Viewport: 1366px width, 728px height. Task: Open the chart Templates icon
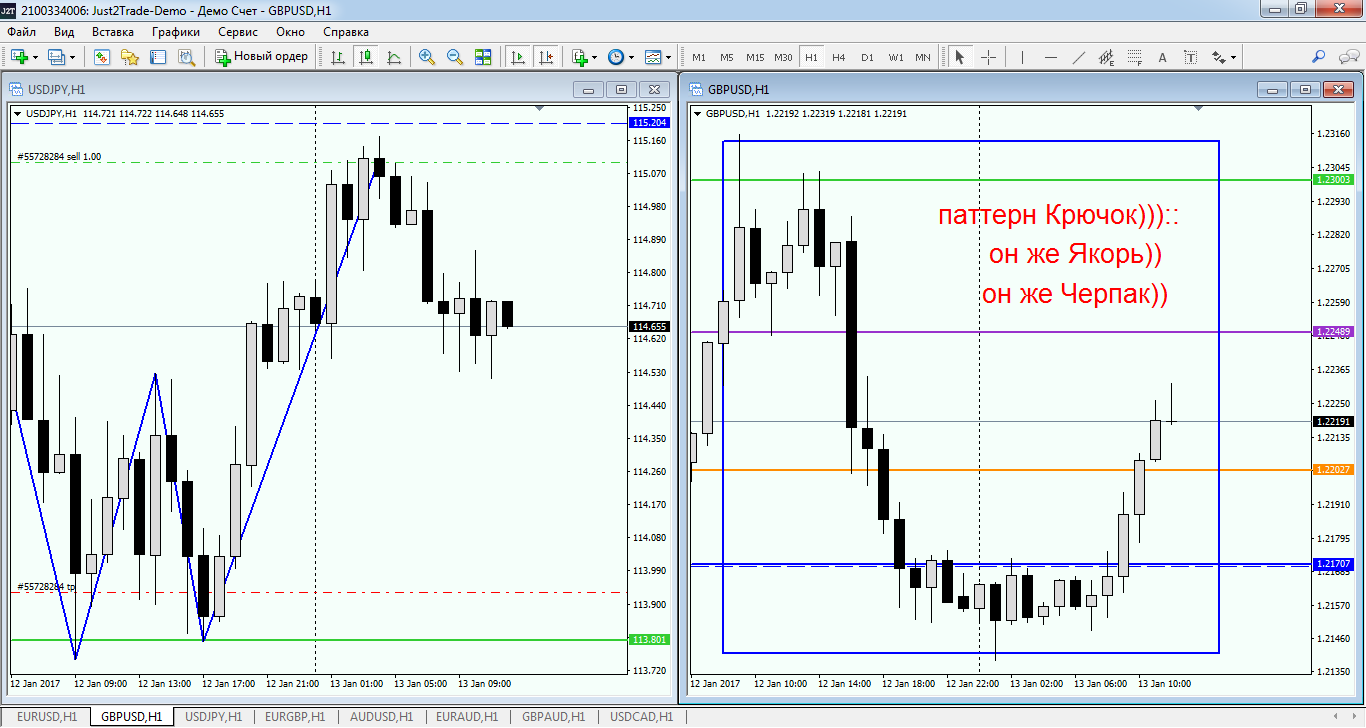653,57
